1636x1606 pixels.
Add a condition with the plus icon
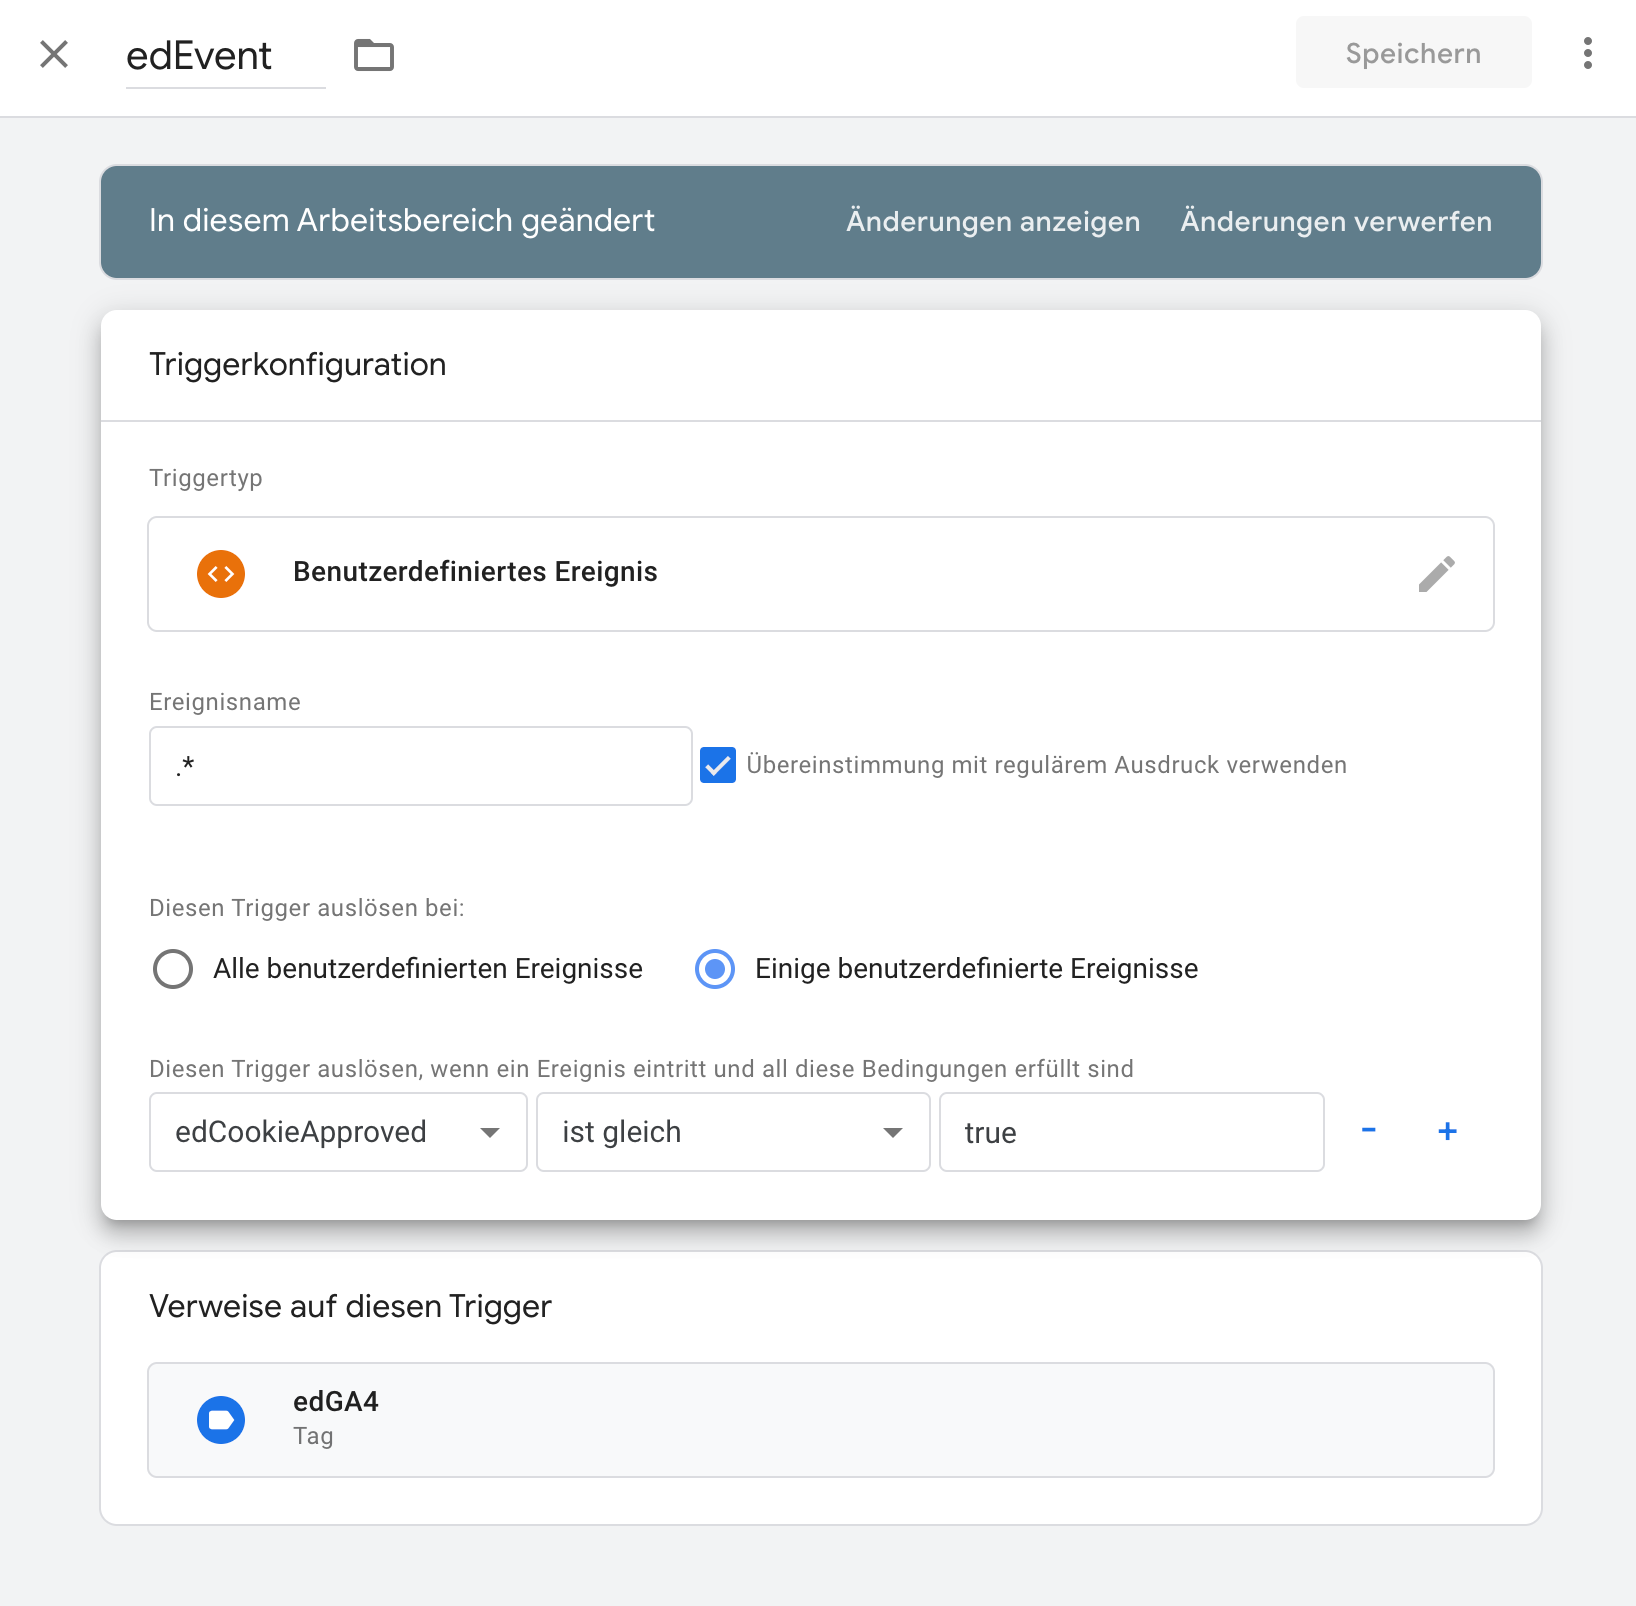(x=1447, y=1131)
